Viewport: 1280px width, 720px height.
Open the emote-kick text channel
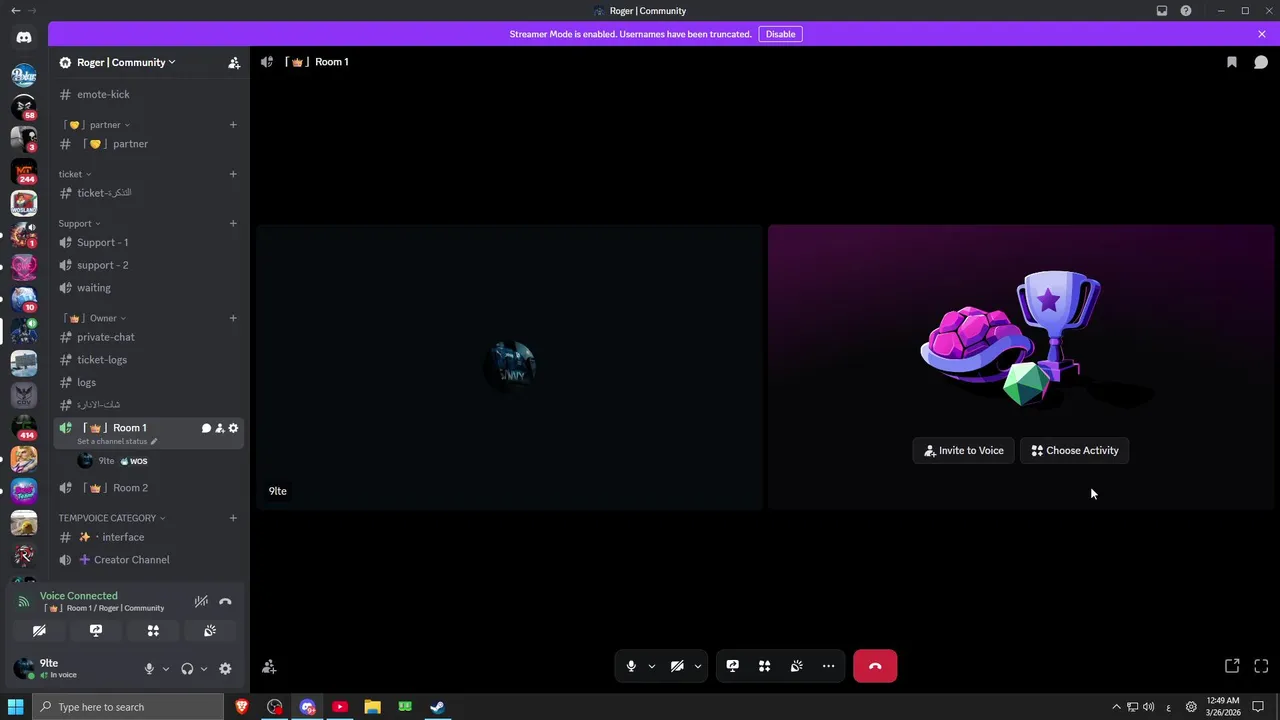coord(148,94)
